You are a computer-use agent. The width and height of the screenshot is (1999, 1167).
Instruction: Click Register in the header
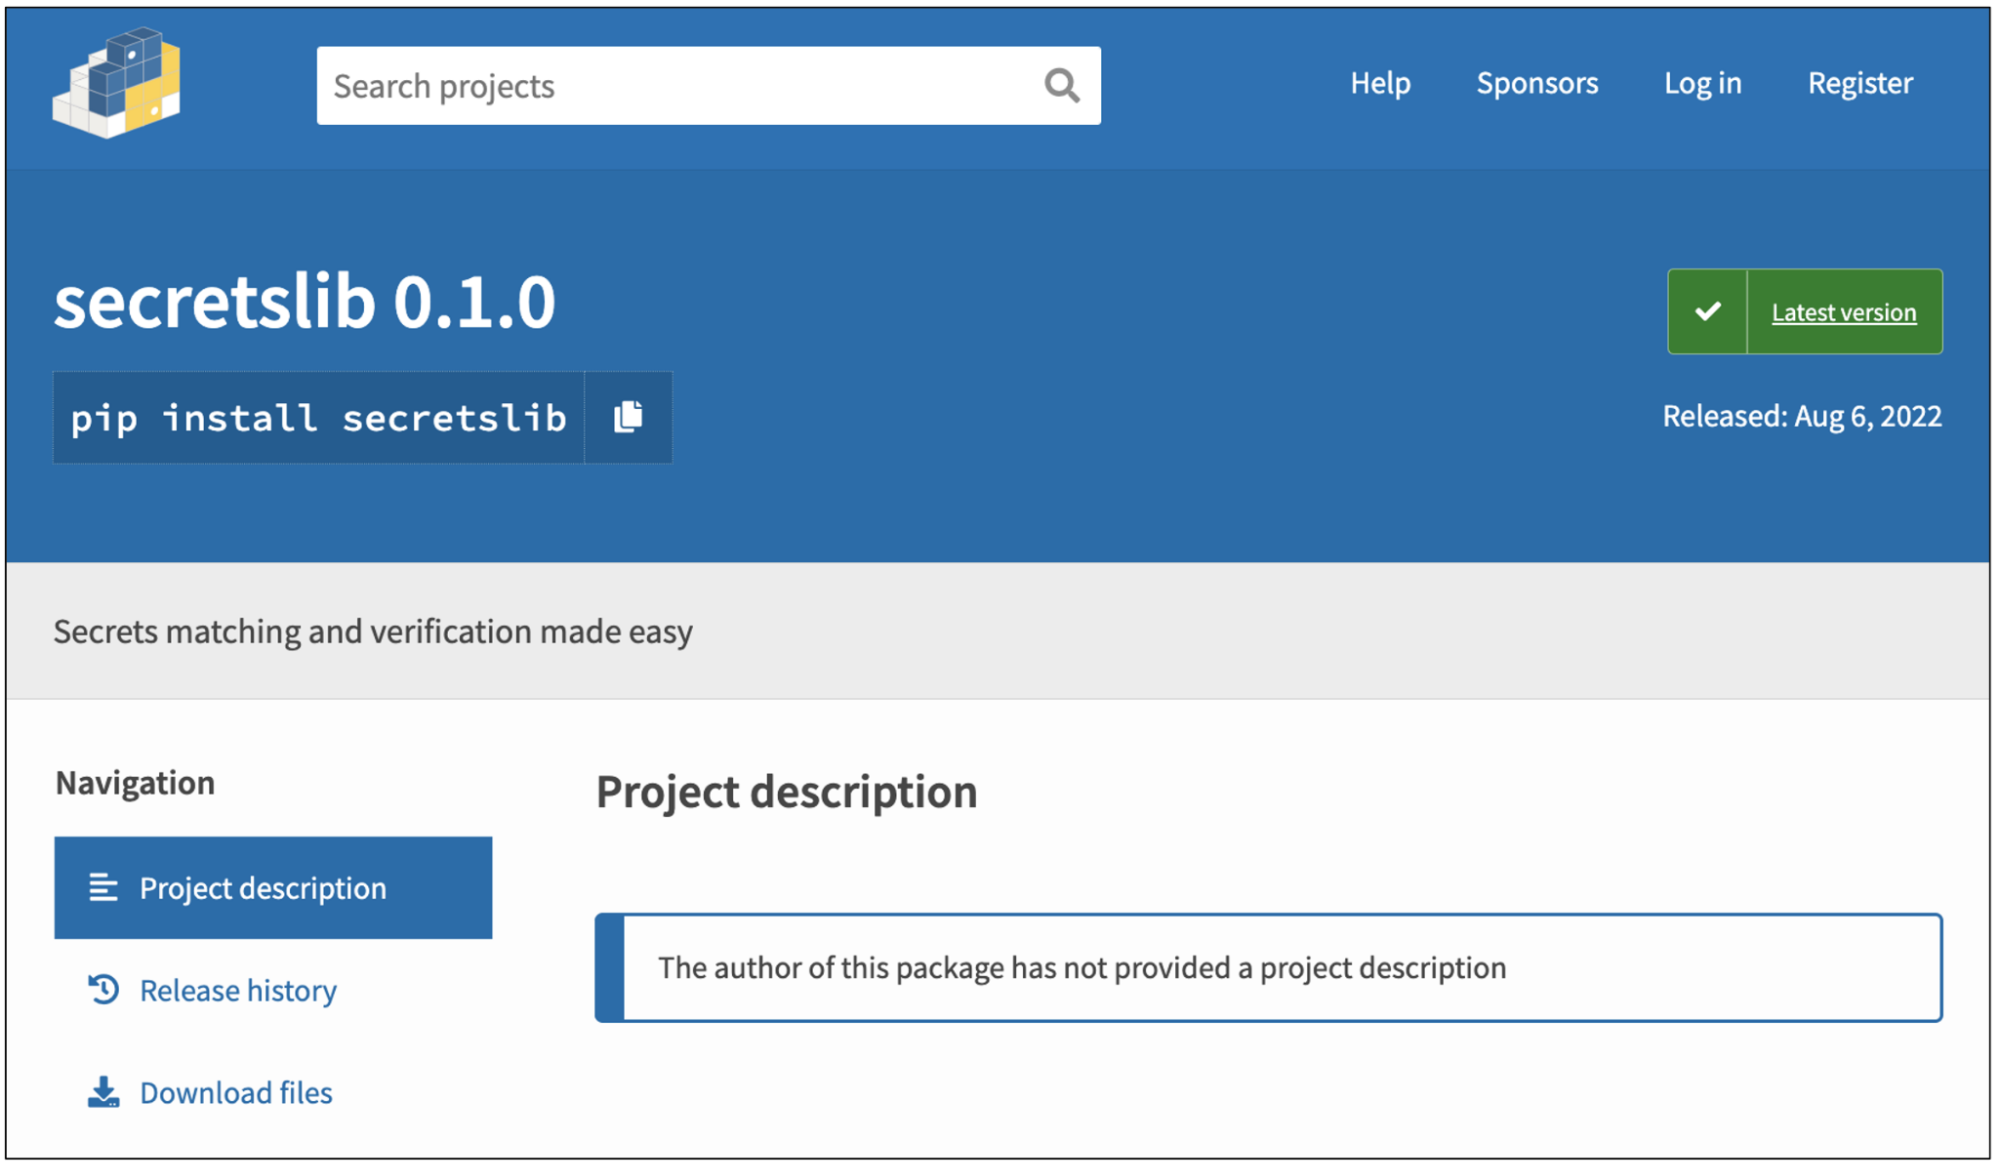[1860, 83]
